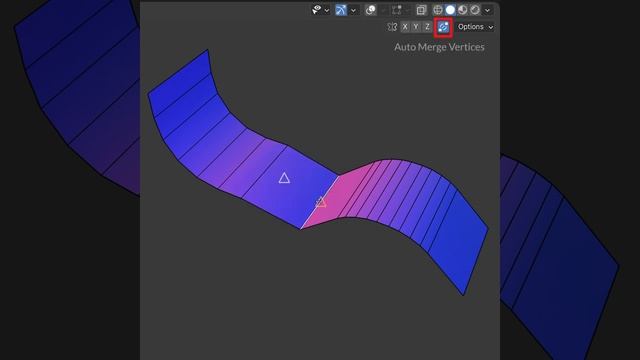Viewport: 640px width, 360px height.
Task: Enable X axis mirror
Action: coord(405,27)
